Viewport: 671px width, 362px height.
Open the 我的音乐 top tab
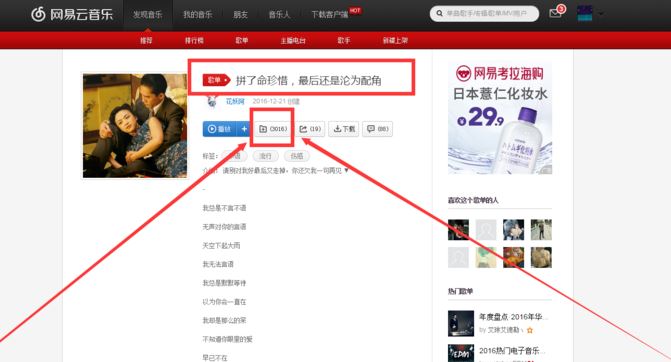pos(198,15)
